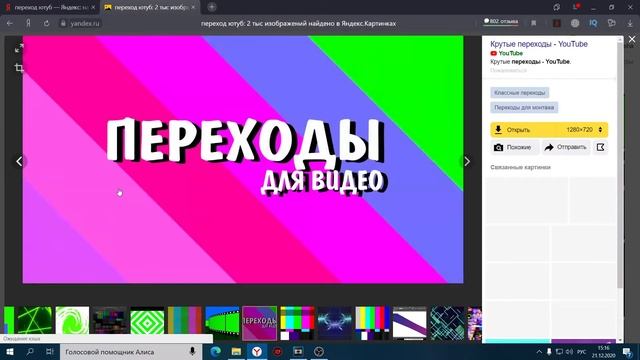Open the green YouTube source link

pyautogui.click(x=510, y=53)
